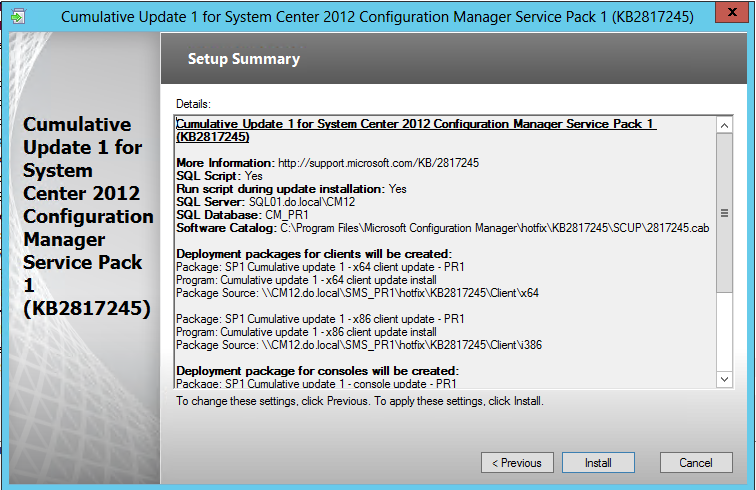Click the 'To change these settings' instruction text

(360, 401)
